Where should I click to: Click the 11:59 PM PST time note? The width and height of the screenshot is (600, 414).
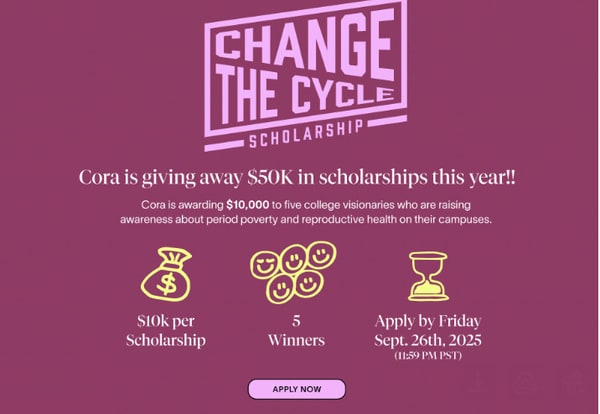[427, 356]
